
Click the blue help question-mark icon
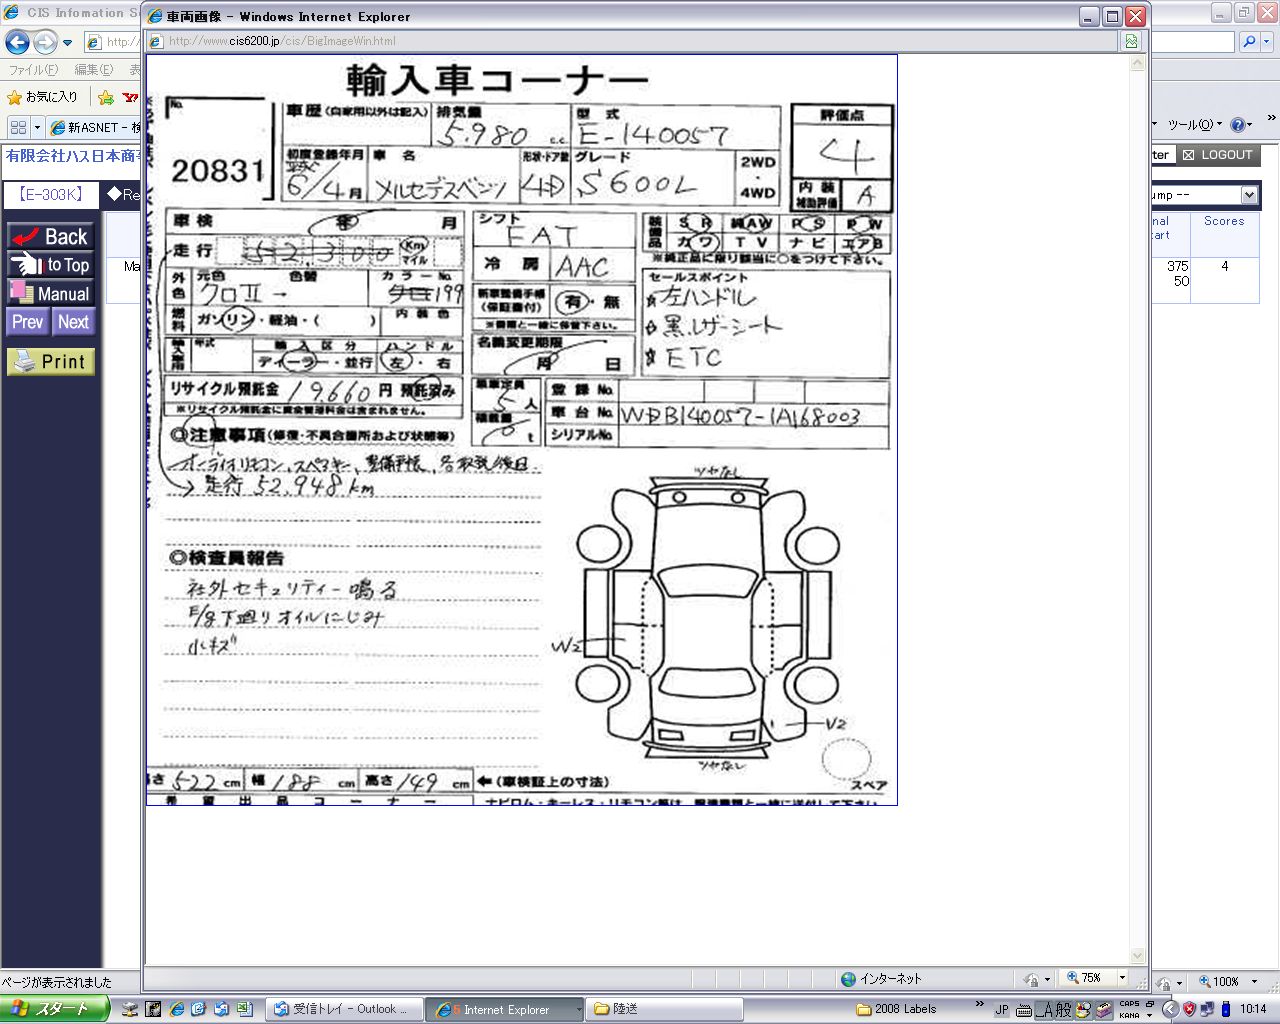click(1237, 125)
